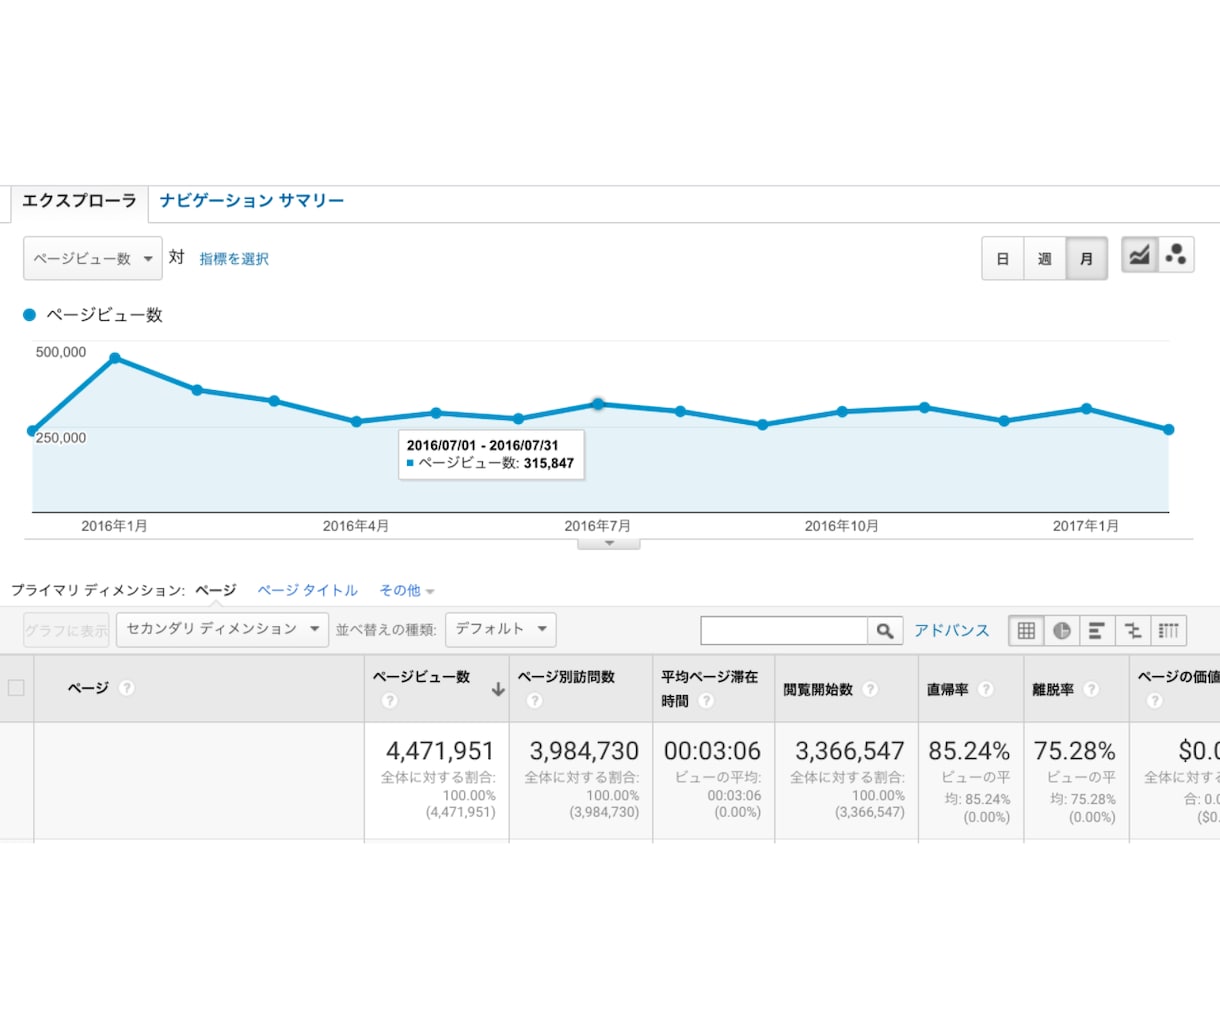This screenshot has height=1033, width=1220.
Task: Open the セカンダリ ディメンション dropdown
Action: click(x=222, y=629)
